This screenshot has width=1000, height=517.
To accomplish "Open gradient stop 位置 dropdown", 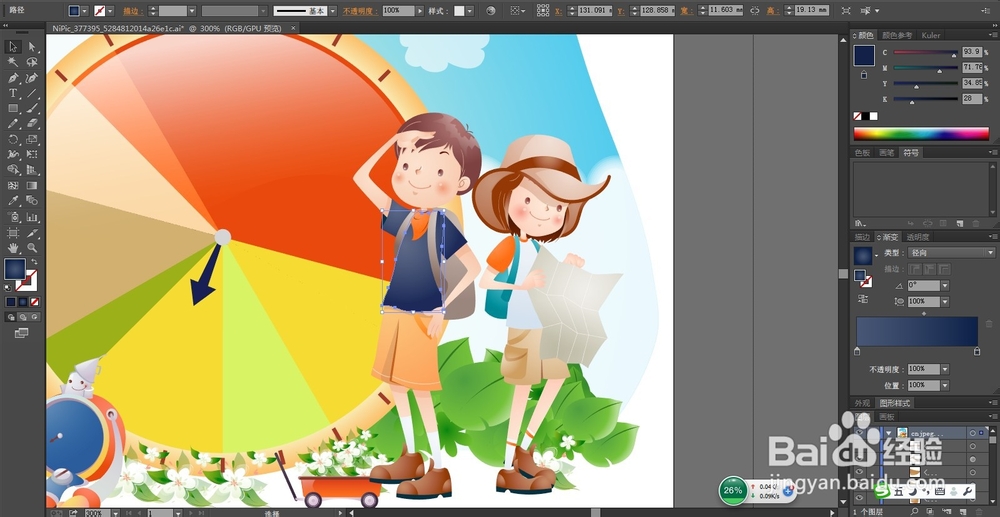I will click(945, 385).
